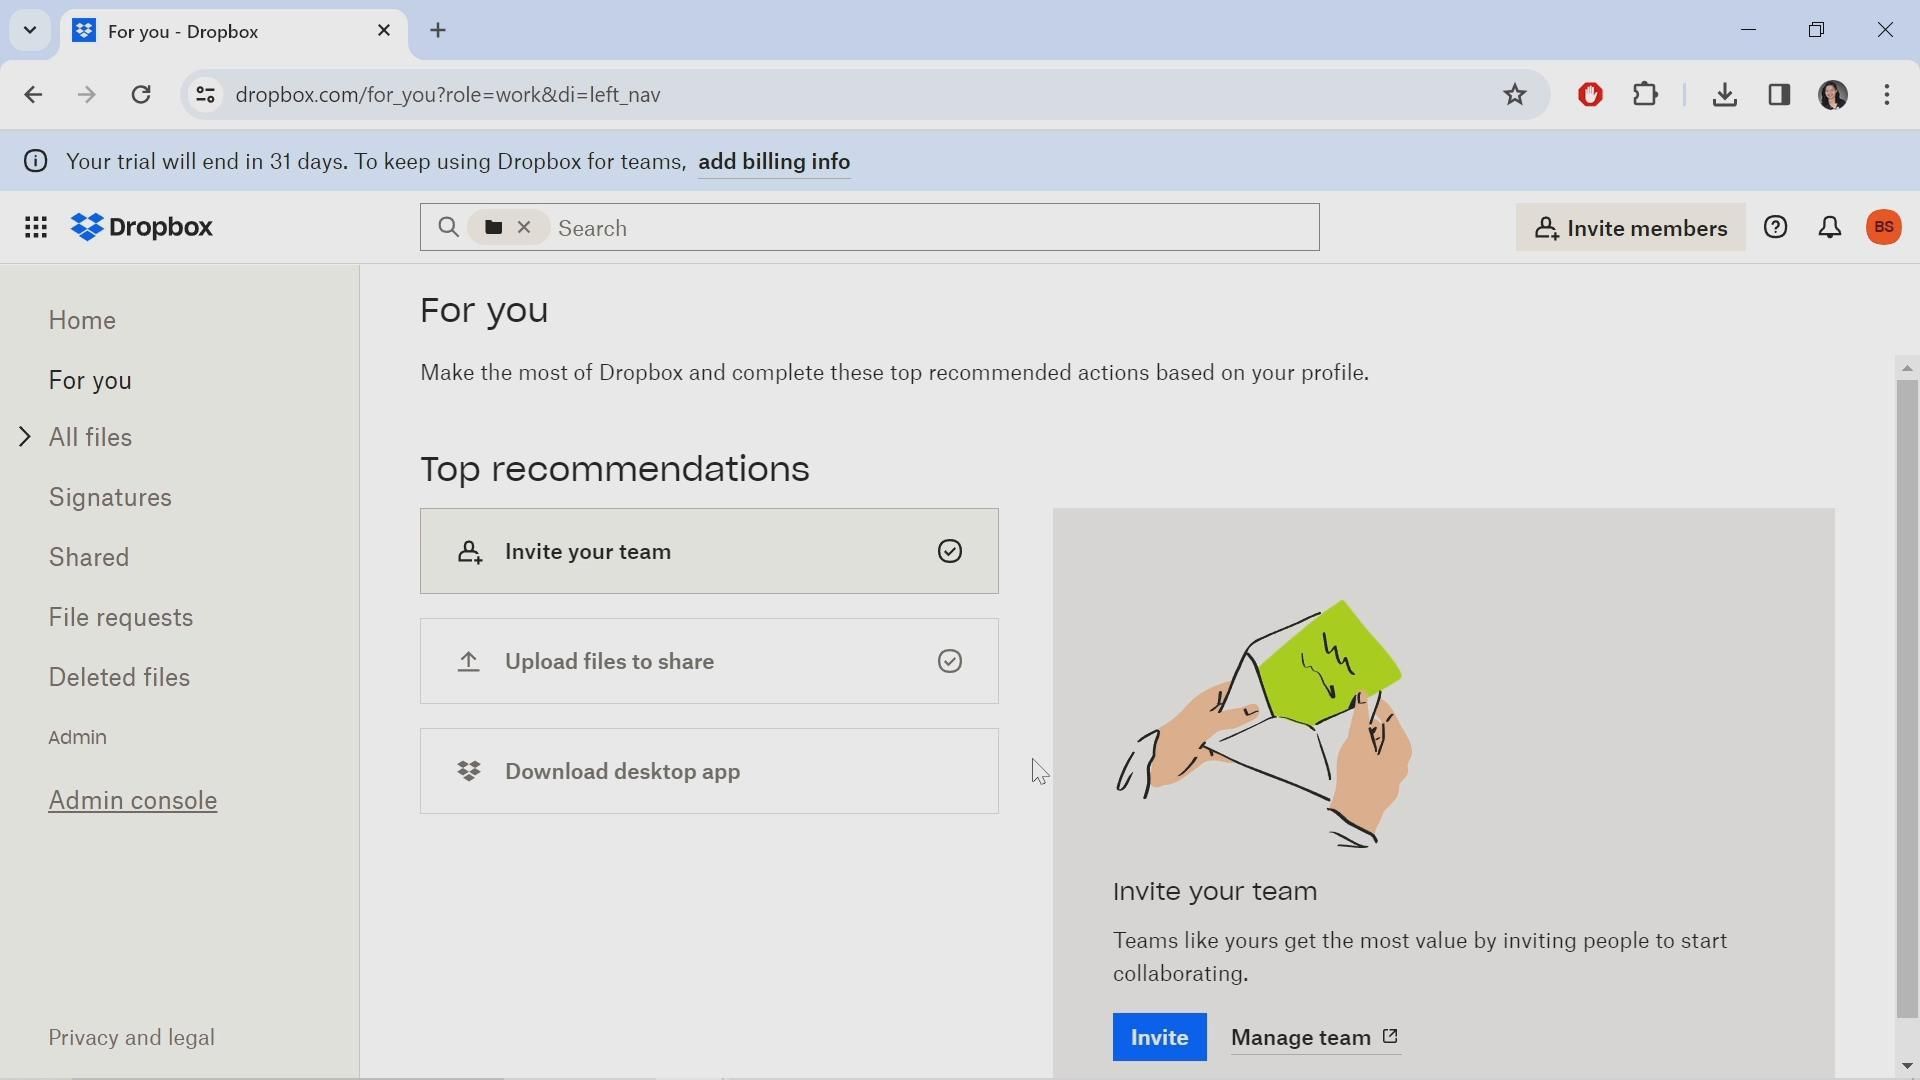Click the page vertical scrollbar
1920x1080 pixels.
tap(1907, 700)
